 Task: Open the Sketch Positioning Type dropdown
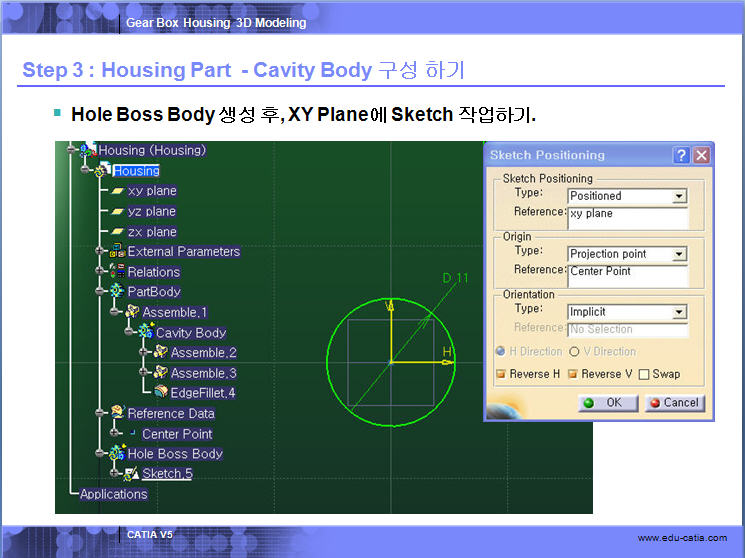click(x=680, y=197)
